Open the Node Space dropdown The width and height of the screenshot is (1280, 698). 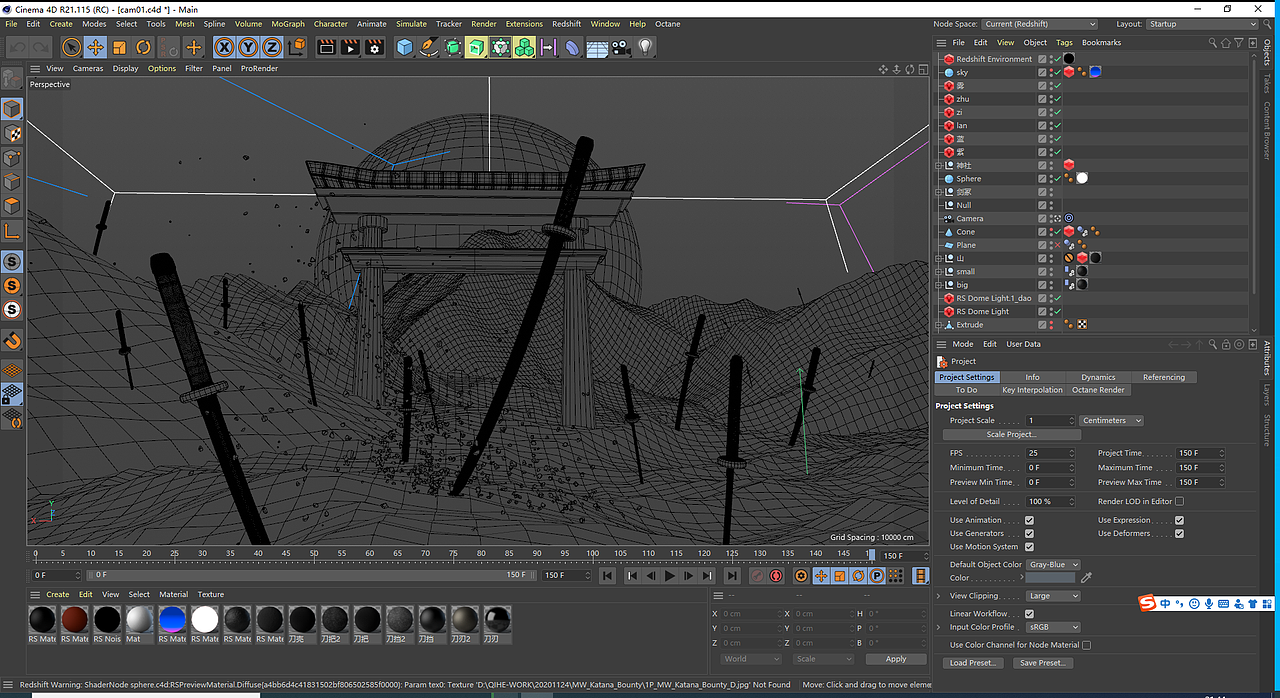click(1040, 24)
